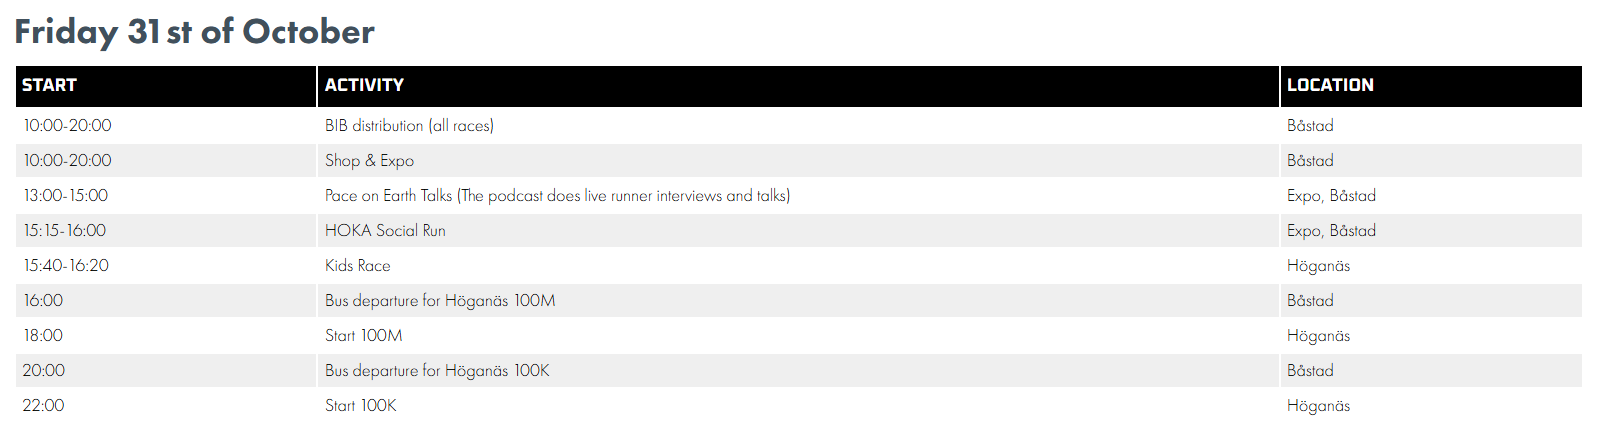The height and width of the screenshot is (437, 1597).
Task: Select the 'Start 100K' activity
Action: click(x=360, y=406)
